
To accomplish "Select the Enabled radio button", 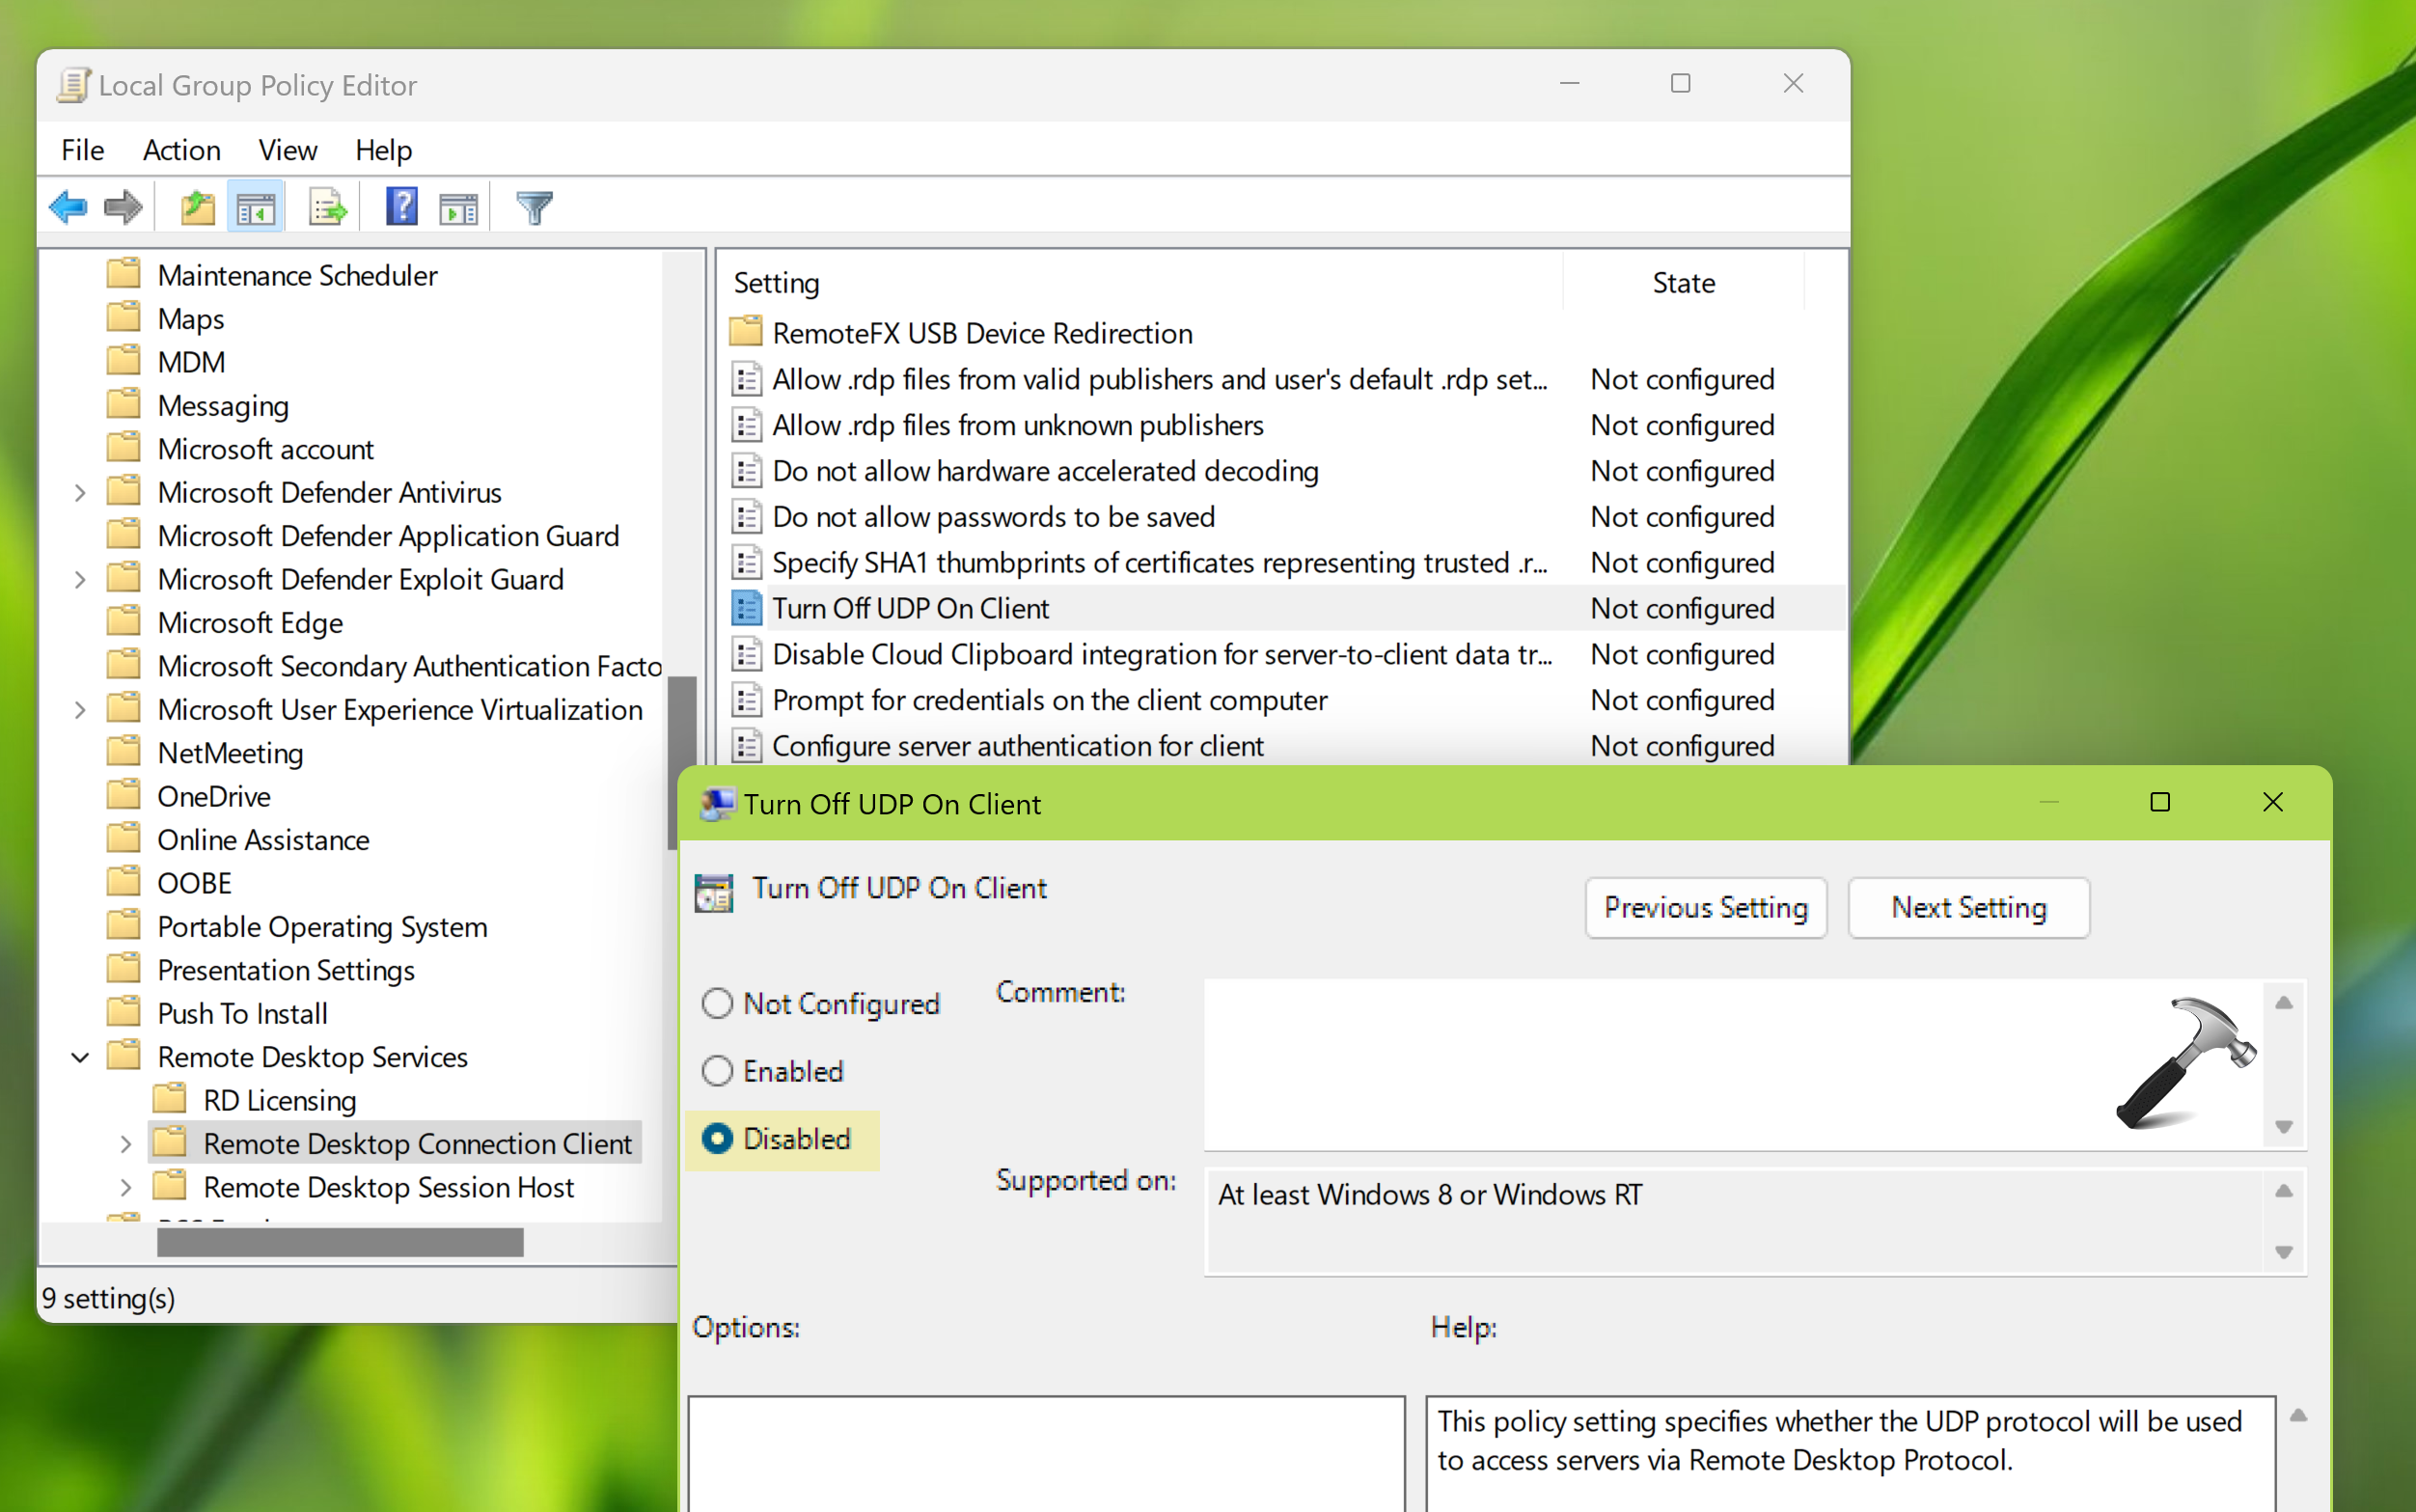I will pos(717,1071).
